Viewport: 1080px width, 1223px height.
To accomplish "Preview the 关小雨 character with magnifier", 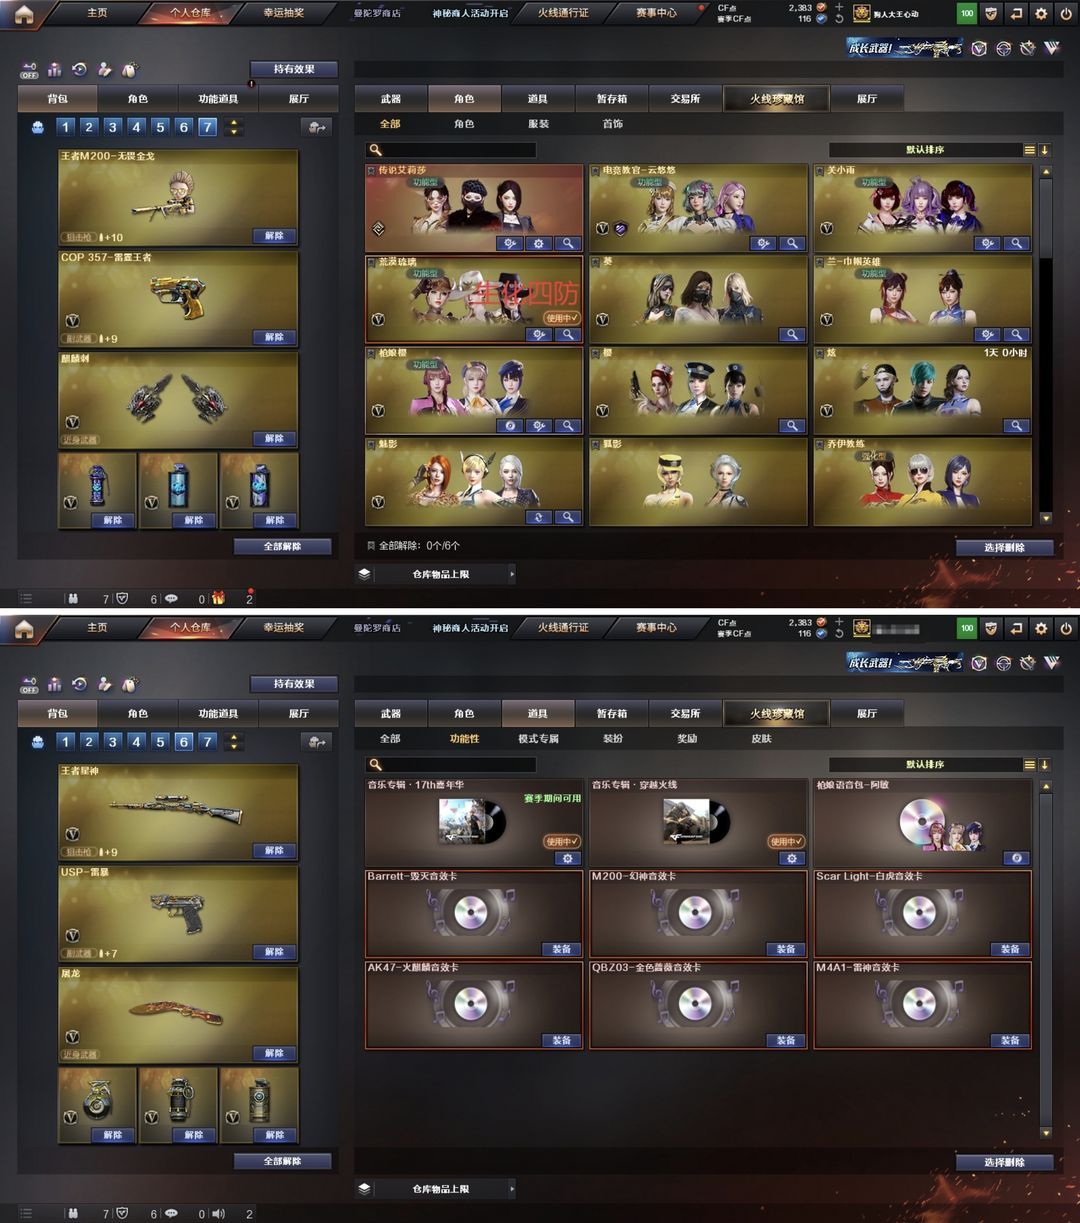I will coord(1016,243).
